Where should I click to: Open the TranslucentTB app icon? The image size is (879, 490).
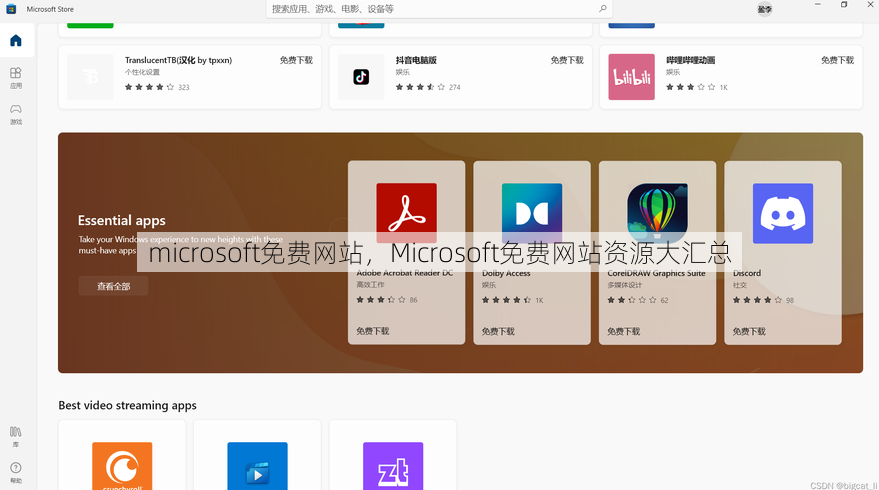(x=90, y=77)
